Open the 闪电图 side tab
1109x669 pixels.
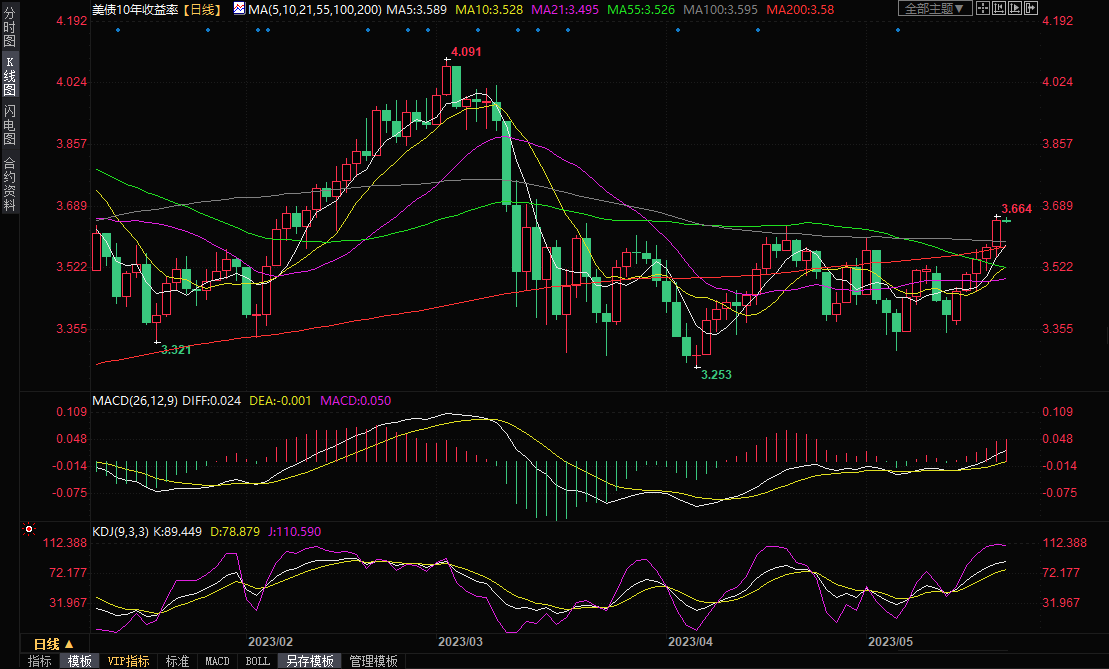[9, 124]
